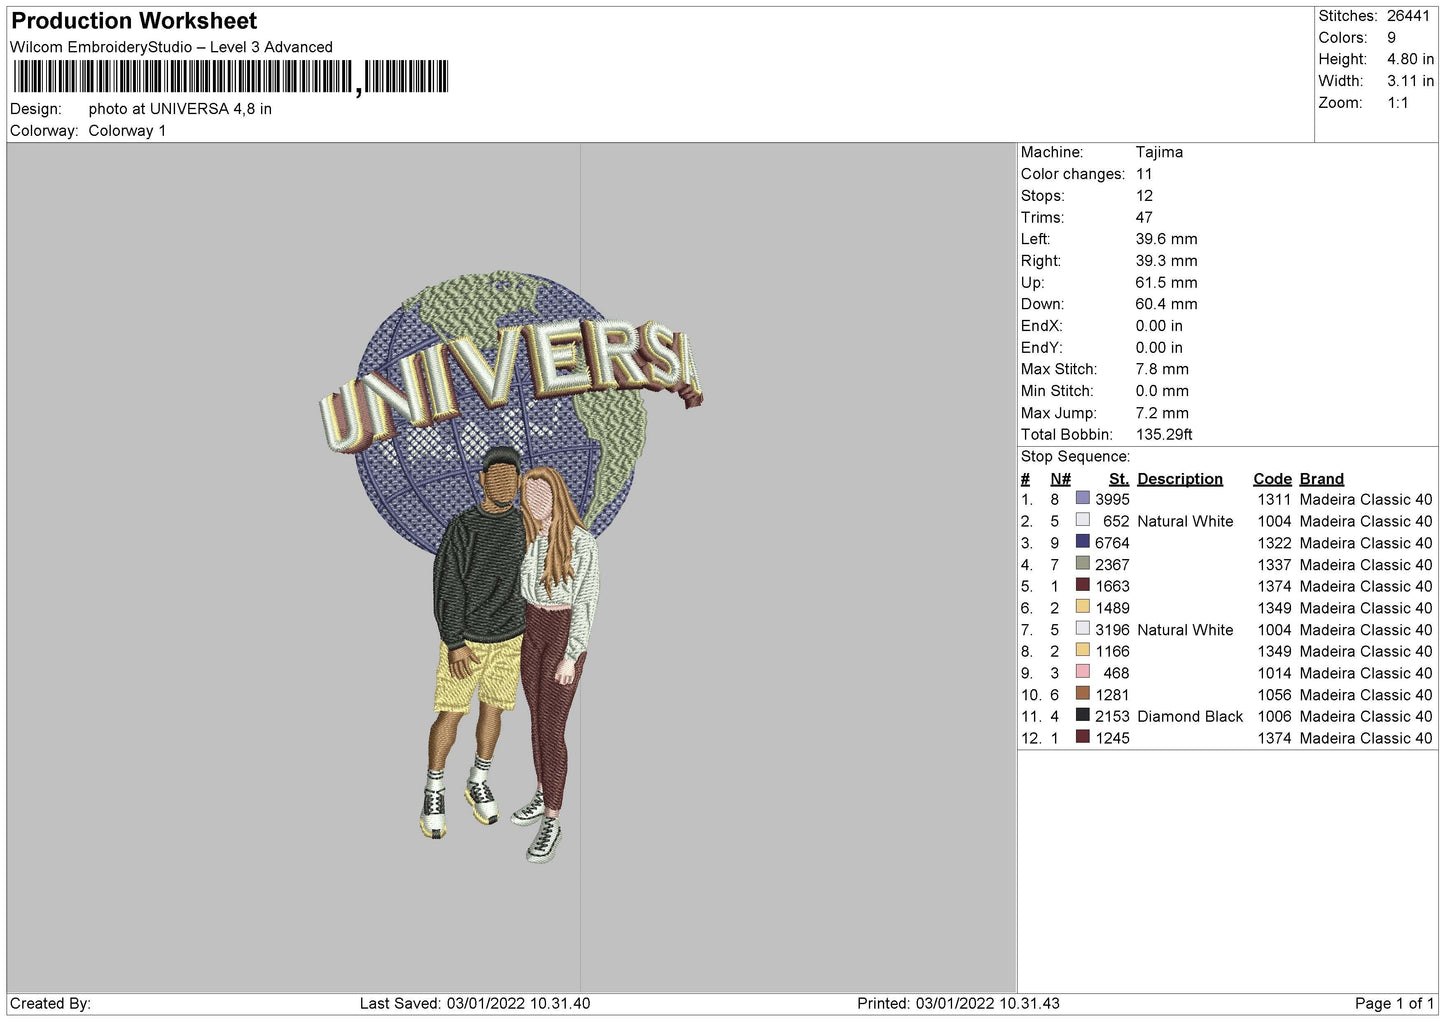Click the maroon swatch in stop 12

coord(1082,737)
